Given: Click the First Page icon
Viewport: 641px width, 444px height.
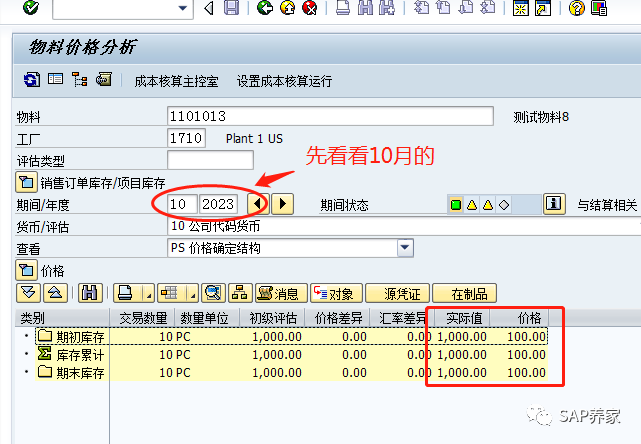Looking at the screenshot, I should click(x=421, y=7).
